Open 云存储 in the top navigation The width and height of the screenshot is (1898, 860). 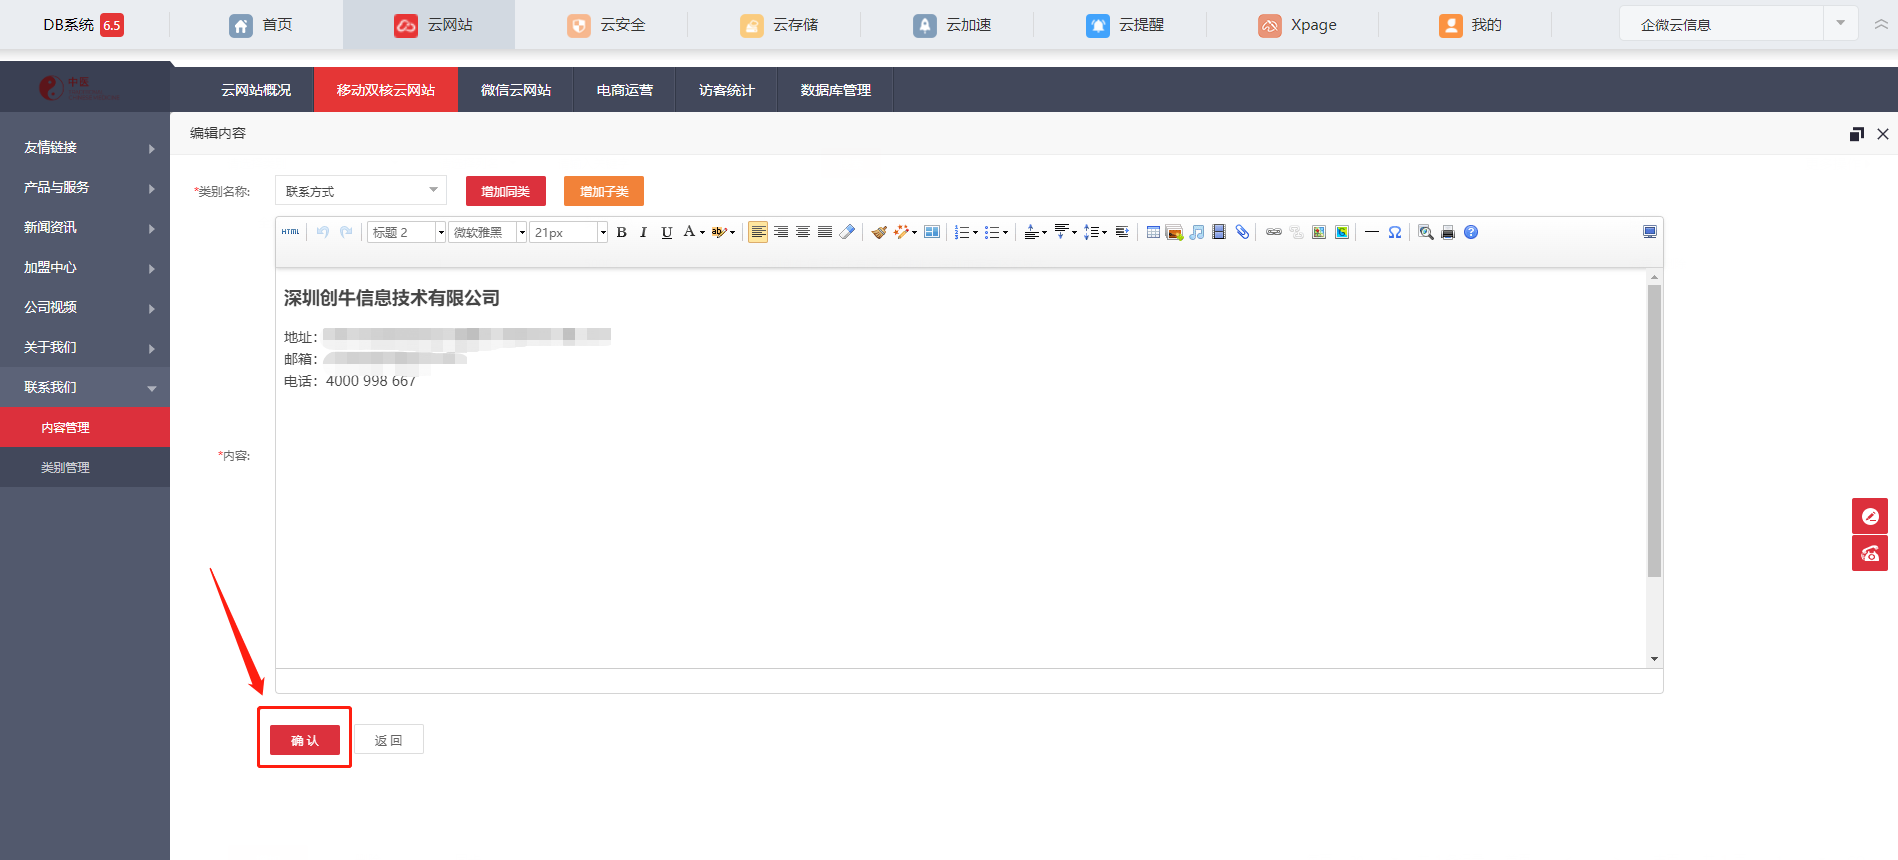point(779,25)
